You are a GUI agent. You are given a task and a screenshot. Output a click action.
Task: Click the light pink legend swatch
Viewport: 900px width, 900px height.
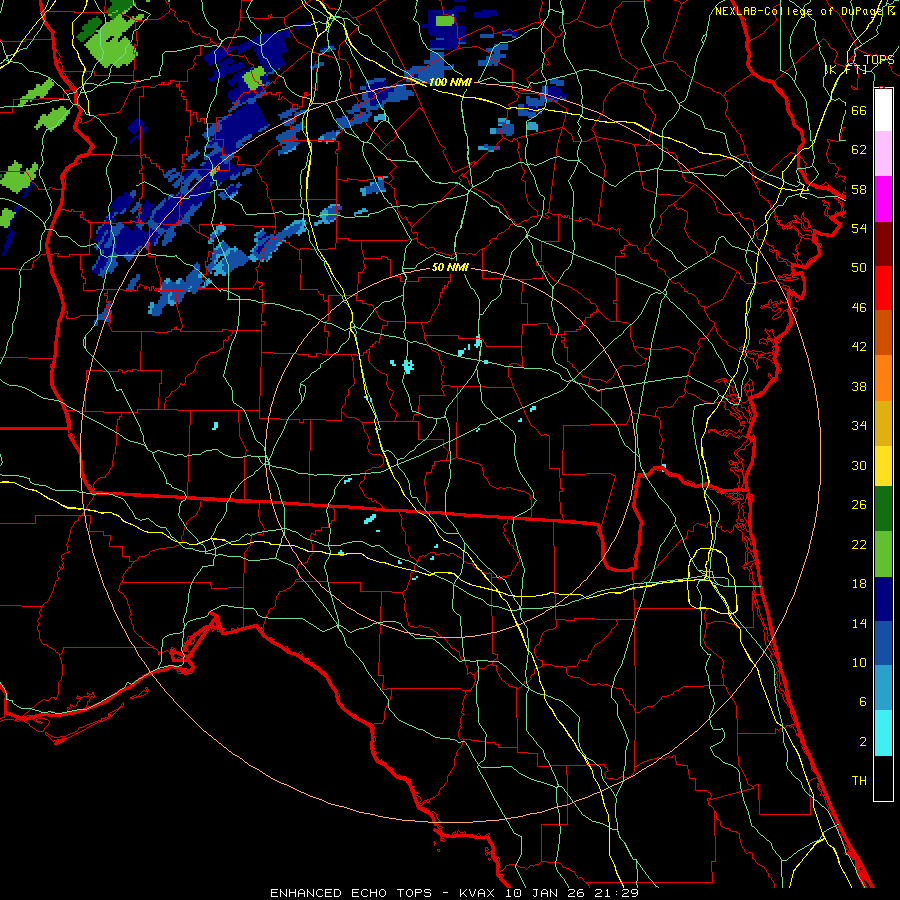883,154
